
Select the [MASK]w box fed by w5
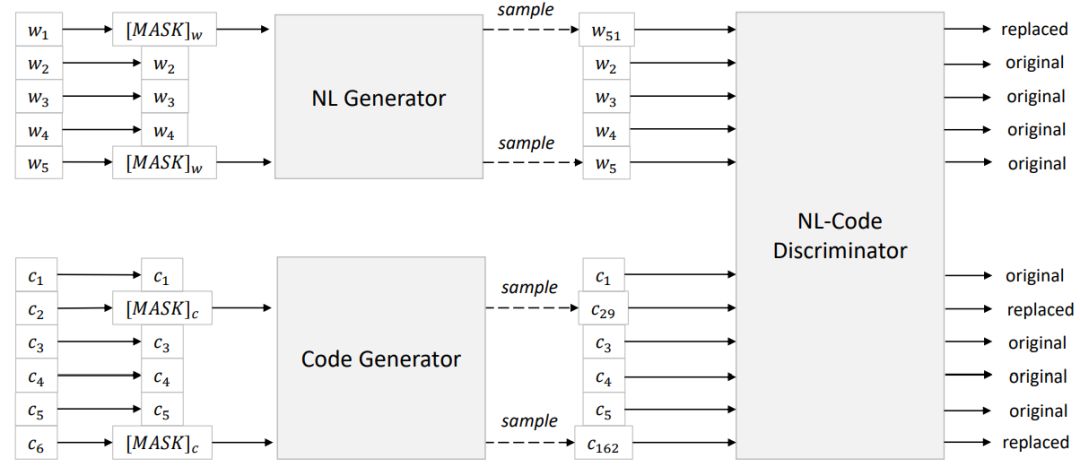click(x=163, y=161)
